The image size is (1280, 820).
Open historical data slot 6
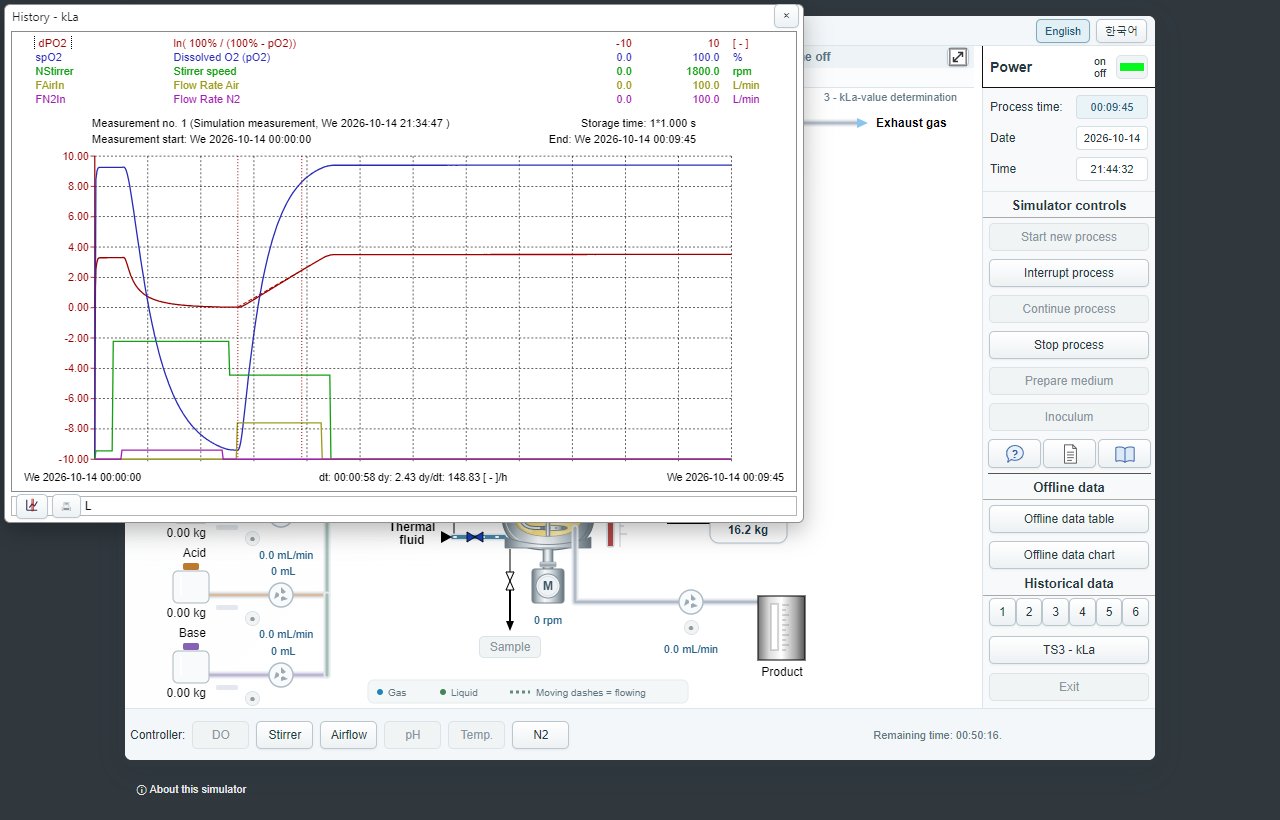point(1135,612)
